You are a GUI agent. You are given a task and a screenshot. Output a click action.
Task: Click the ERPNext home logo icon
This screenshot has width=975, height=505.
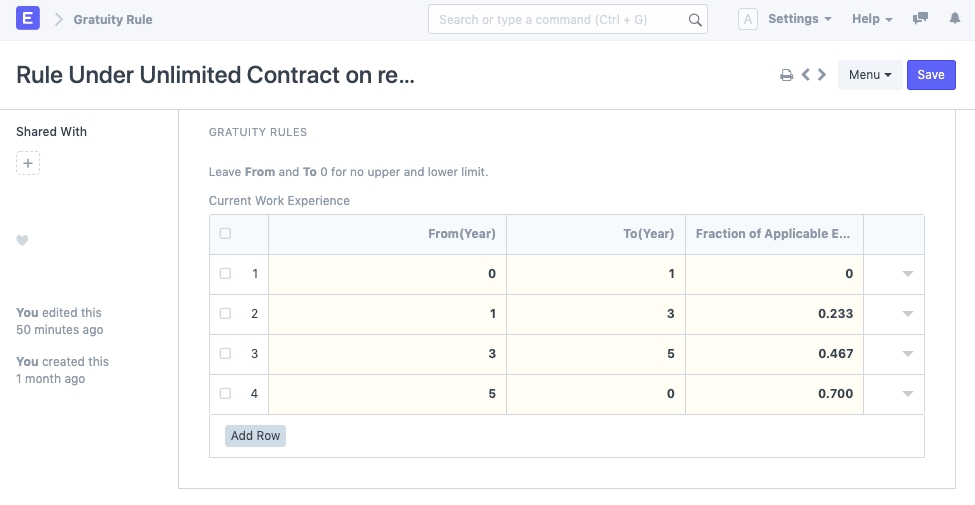coord(28,19)
